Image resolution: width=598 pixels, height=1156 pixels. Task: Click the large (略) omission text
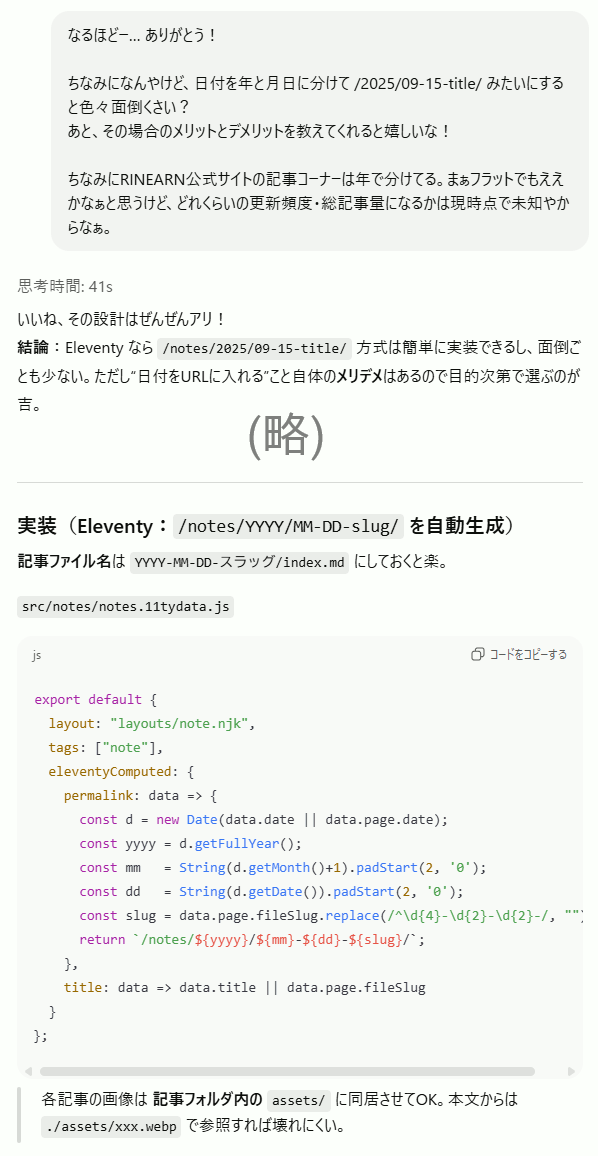[286, 435]
